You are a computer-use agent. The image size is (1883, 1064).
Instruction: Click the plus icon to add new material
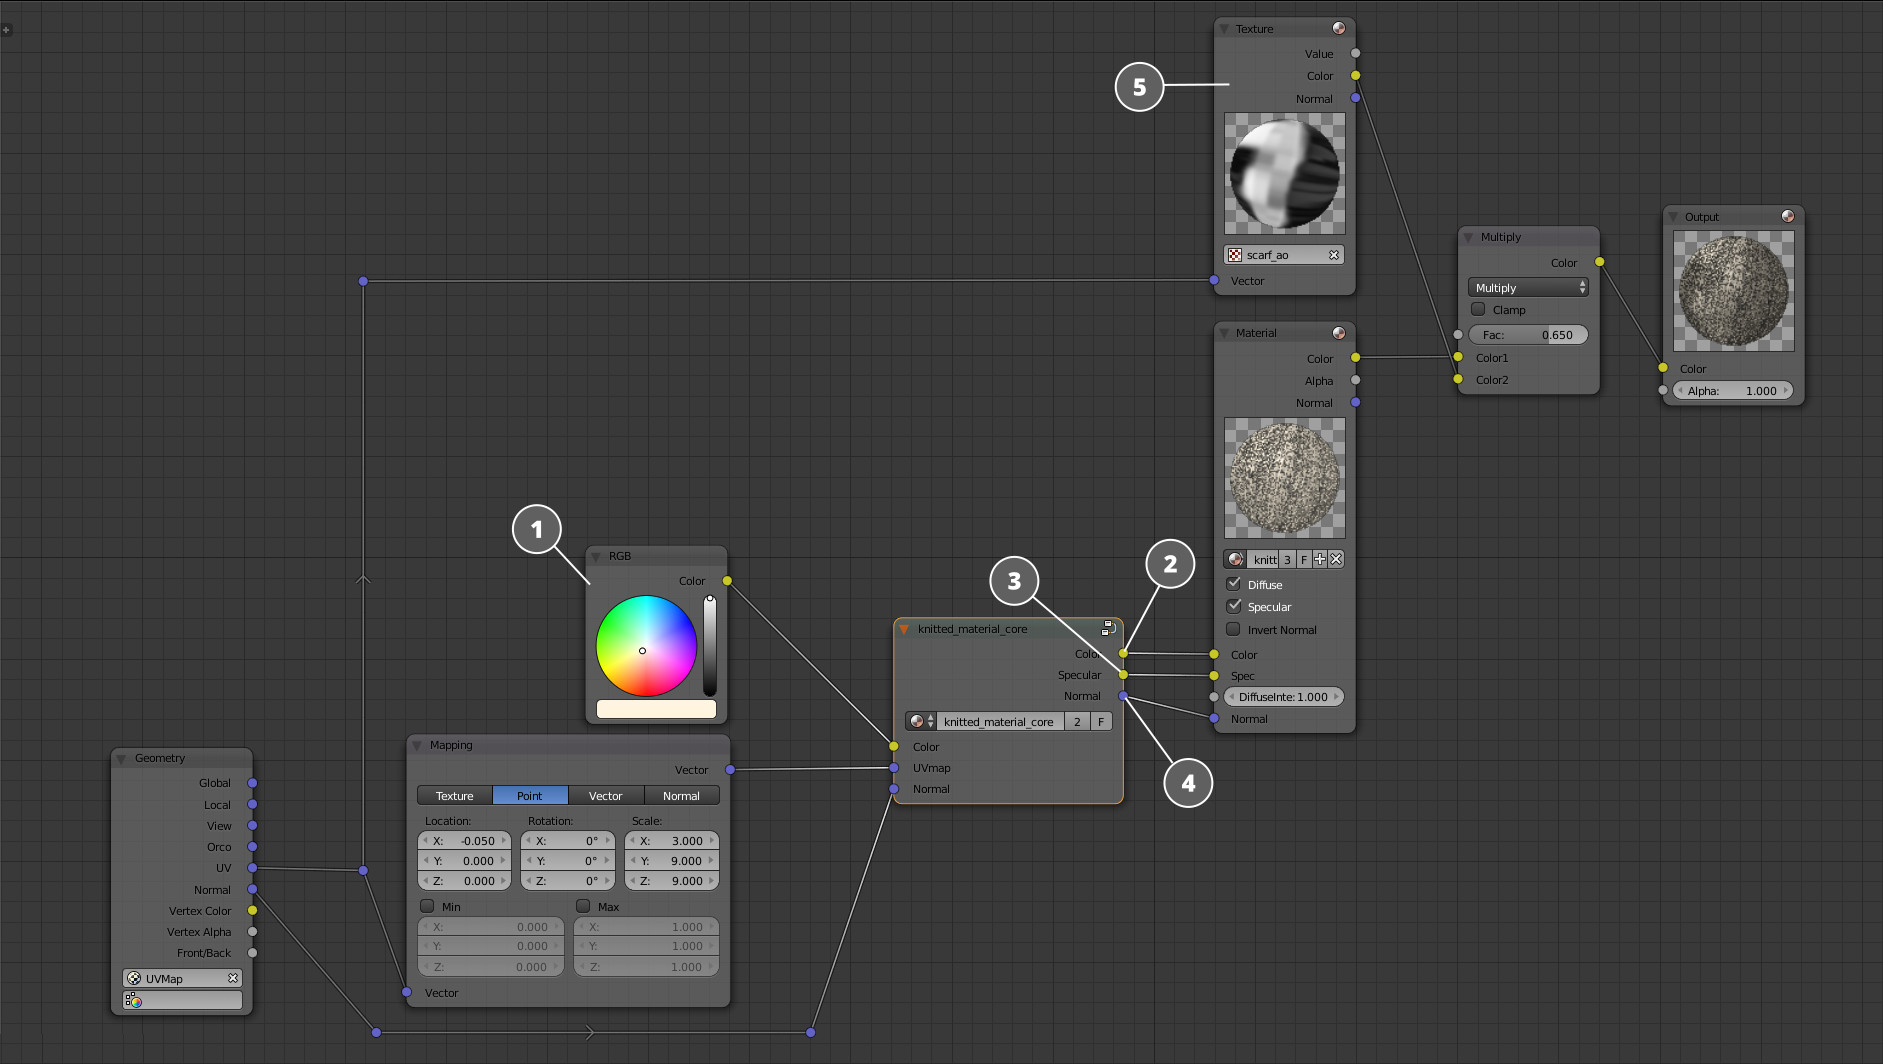1320,559
